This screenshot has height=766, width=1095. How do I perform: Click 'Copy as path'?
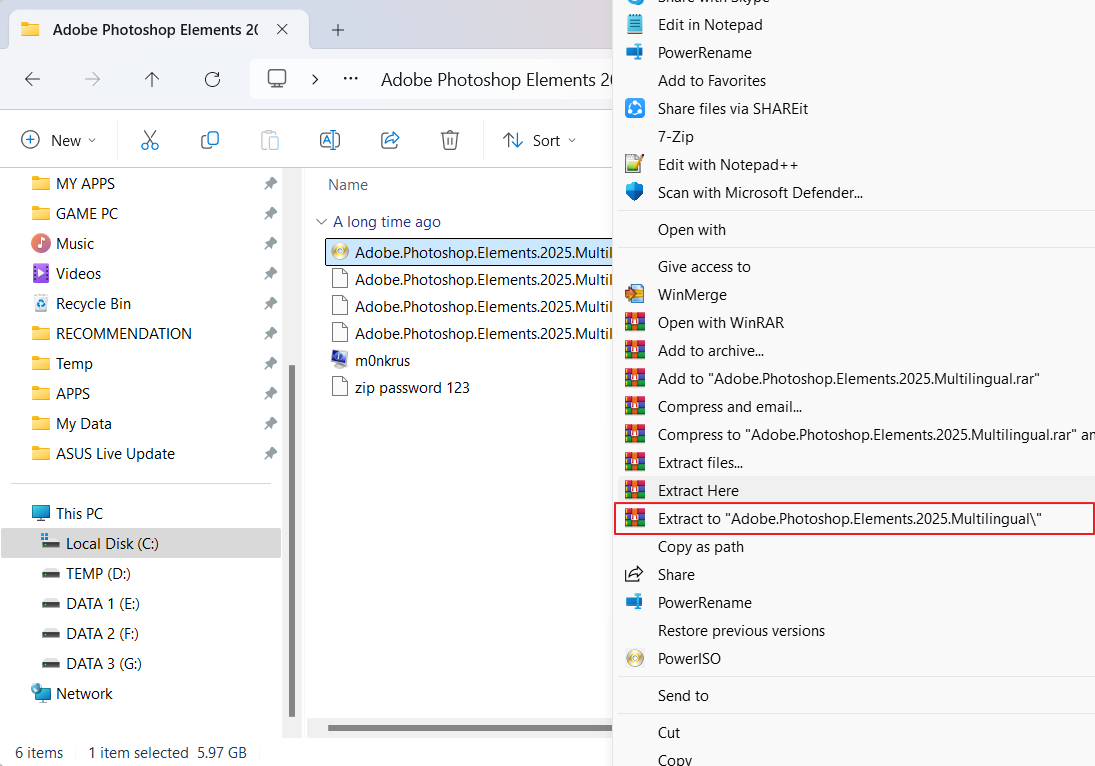coord(702,546)
